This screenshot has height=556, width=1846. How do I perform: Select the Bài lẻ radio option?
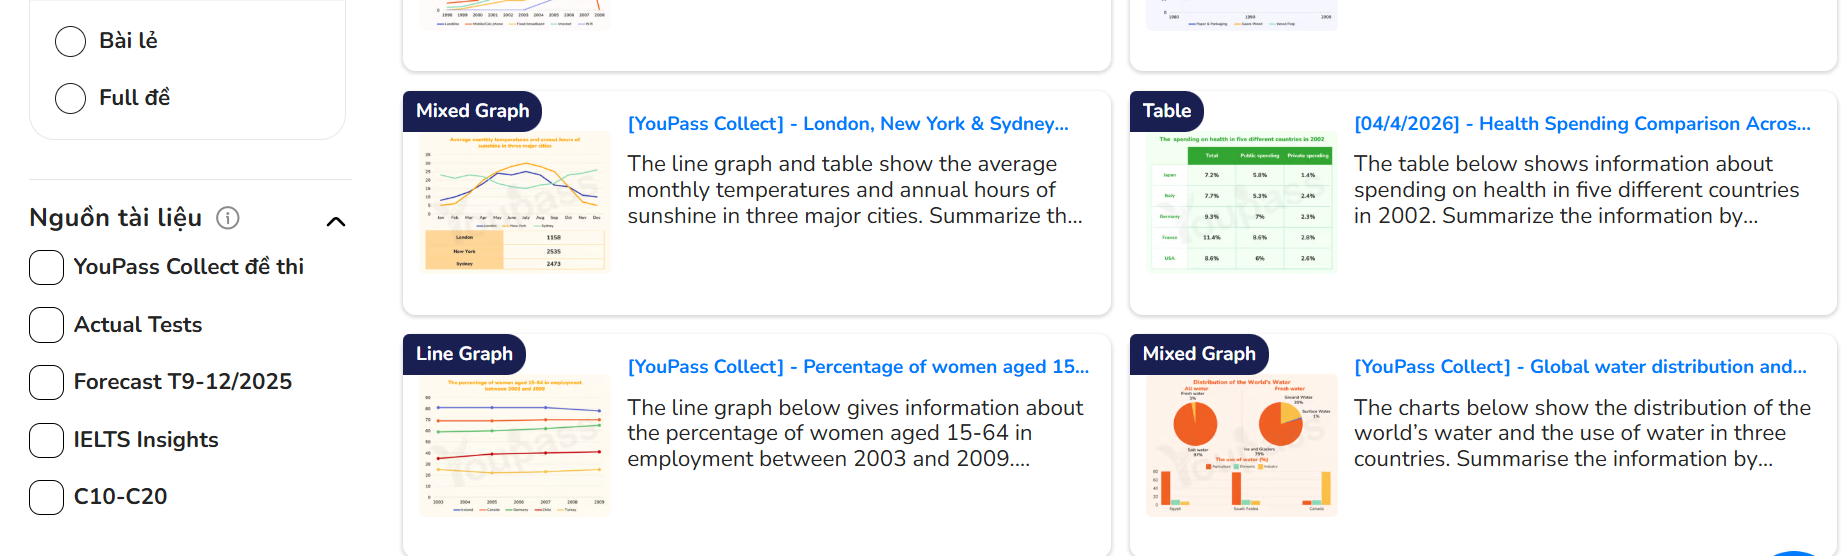70,41
